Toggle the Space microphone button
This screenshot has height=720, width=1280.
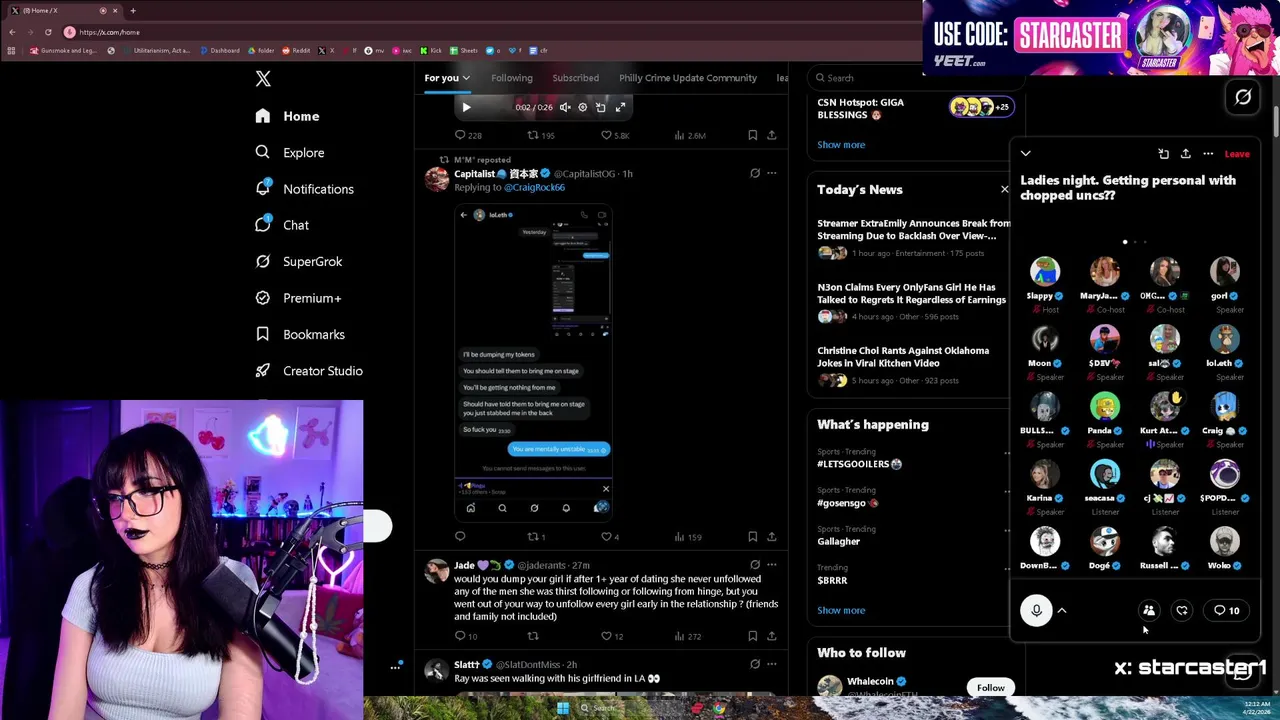tap(1036, 610)
